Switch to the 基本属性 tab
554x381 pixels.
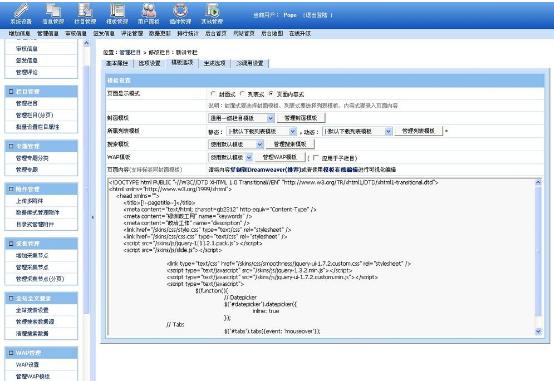click(117, 63)
